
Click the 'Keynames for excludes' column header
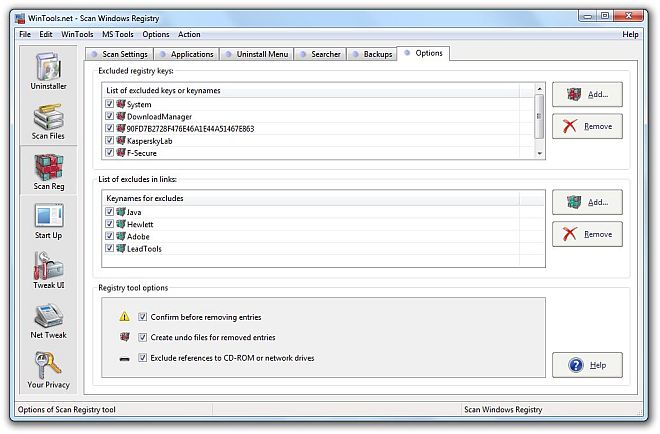(311, 198)
